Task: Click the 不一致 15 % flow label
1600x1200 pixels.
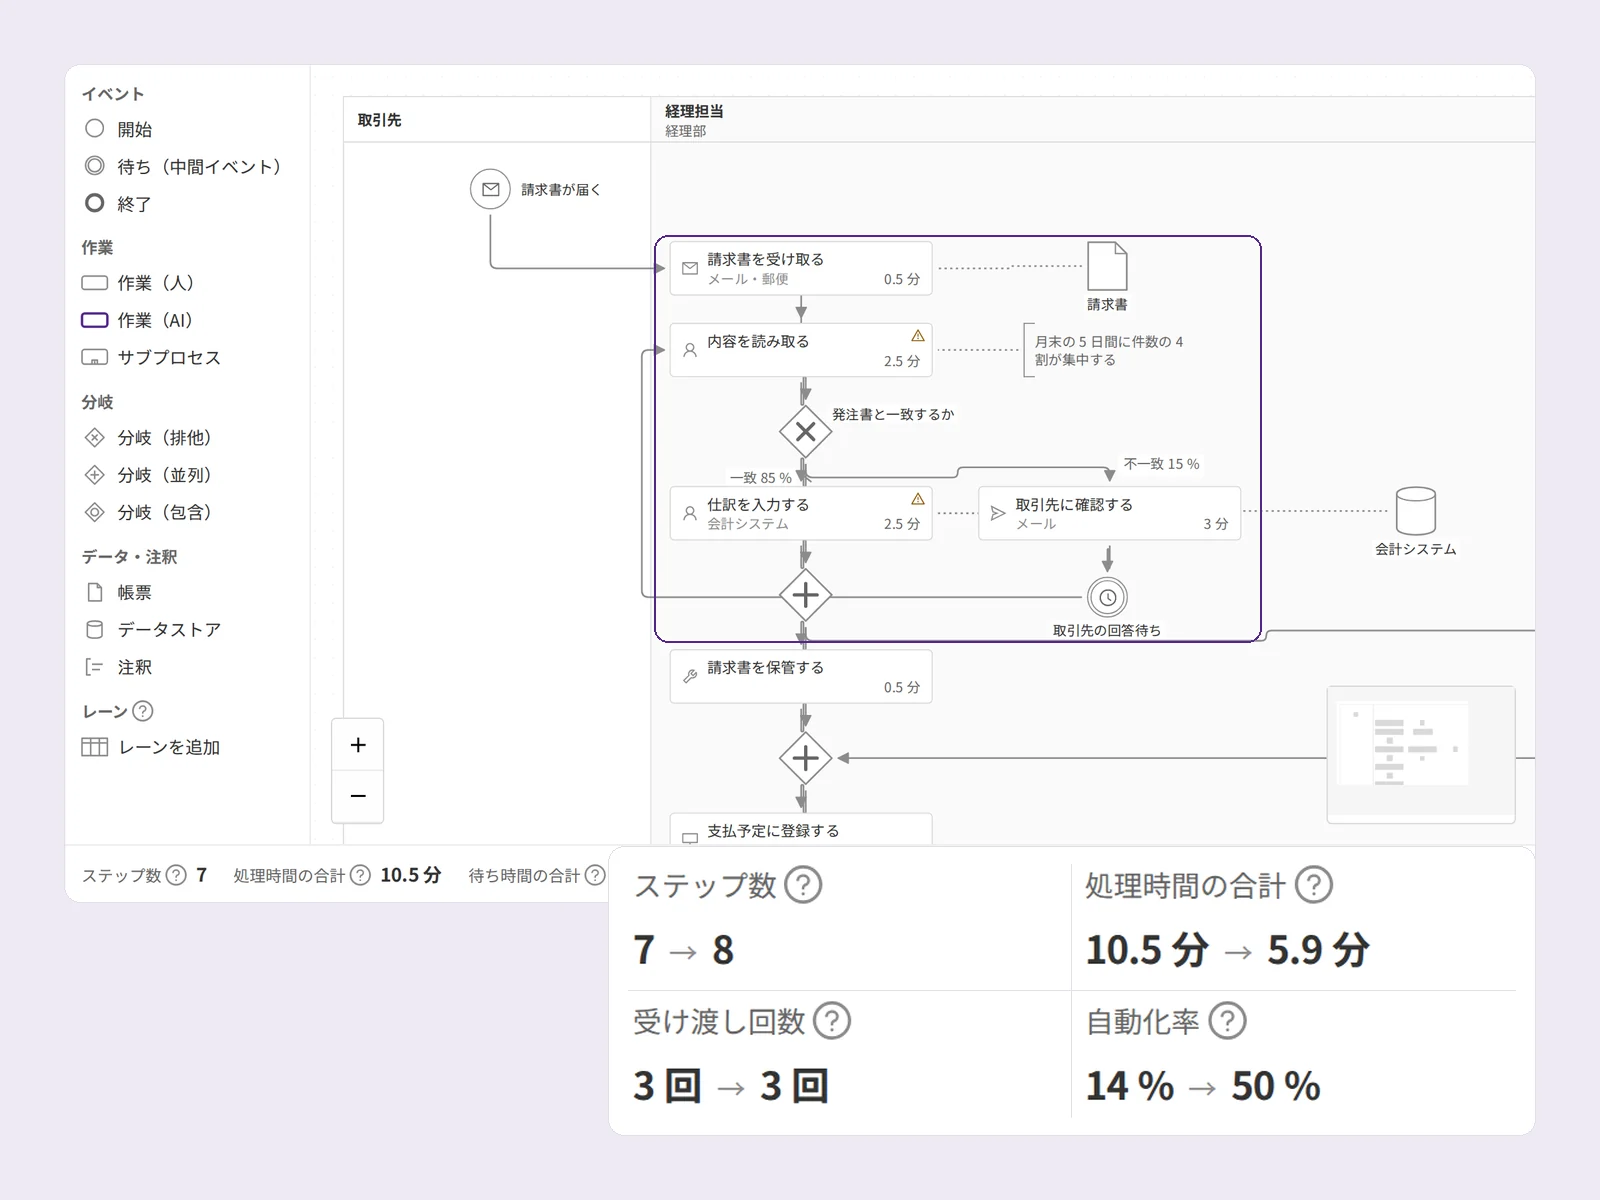Action: 1161,464
